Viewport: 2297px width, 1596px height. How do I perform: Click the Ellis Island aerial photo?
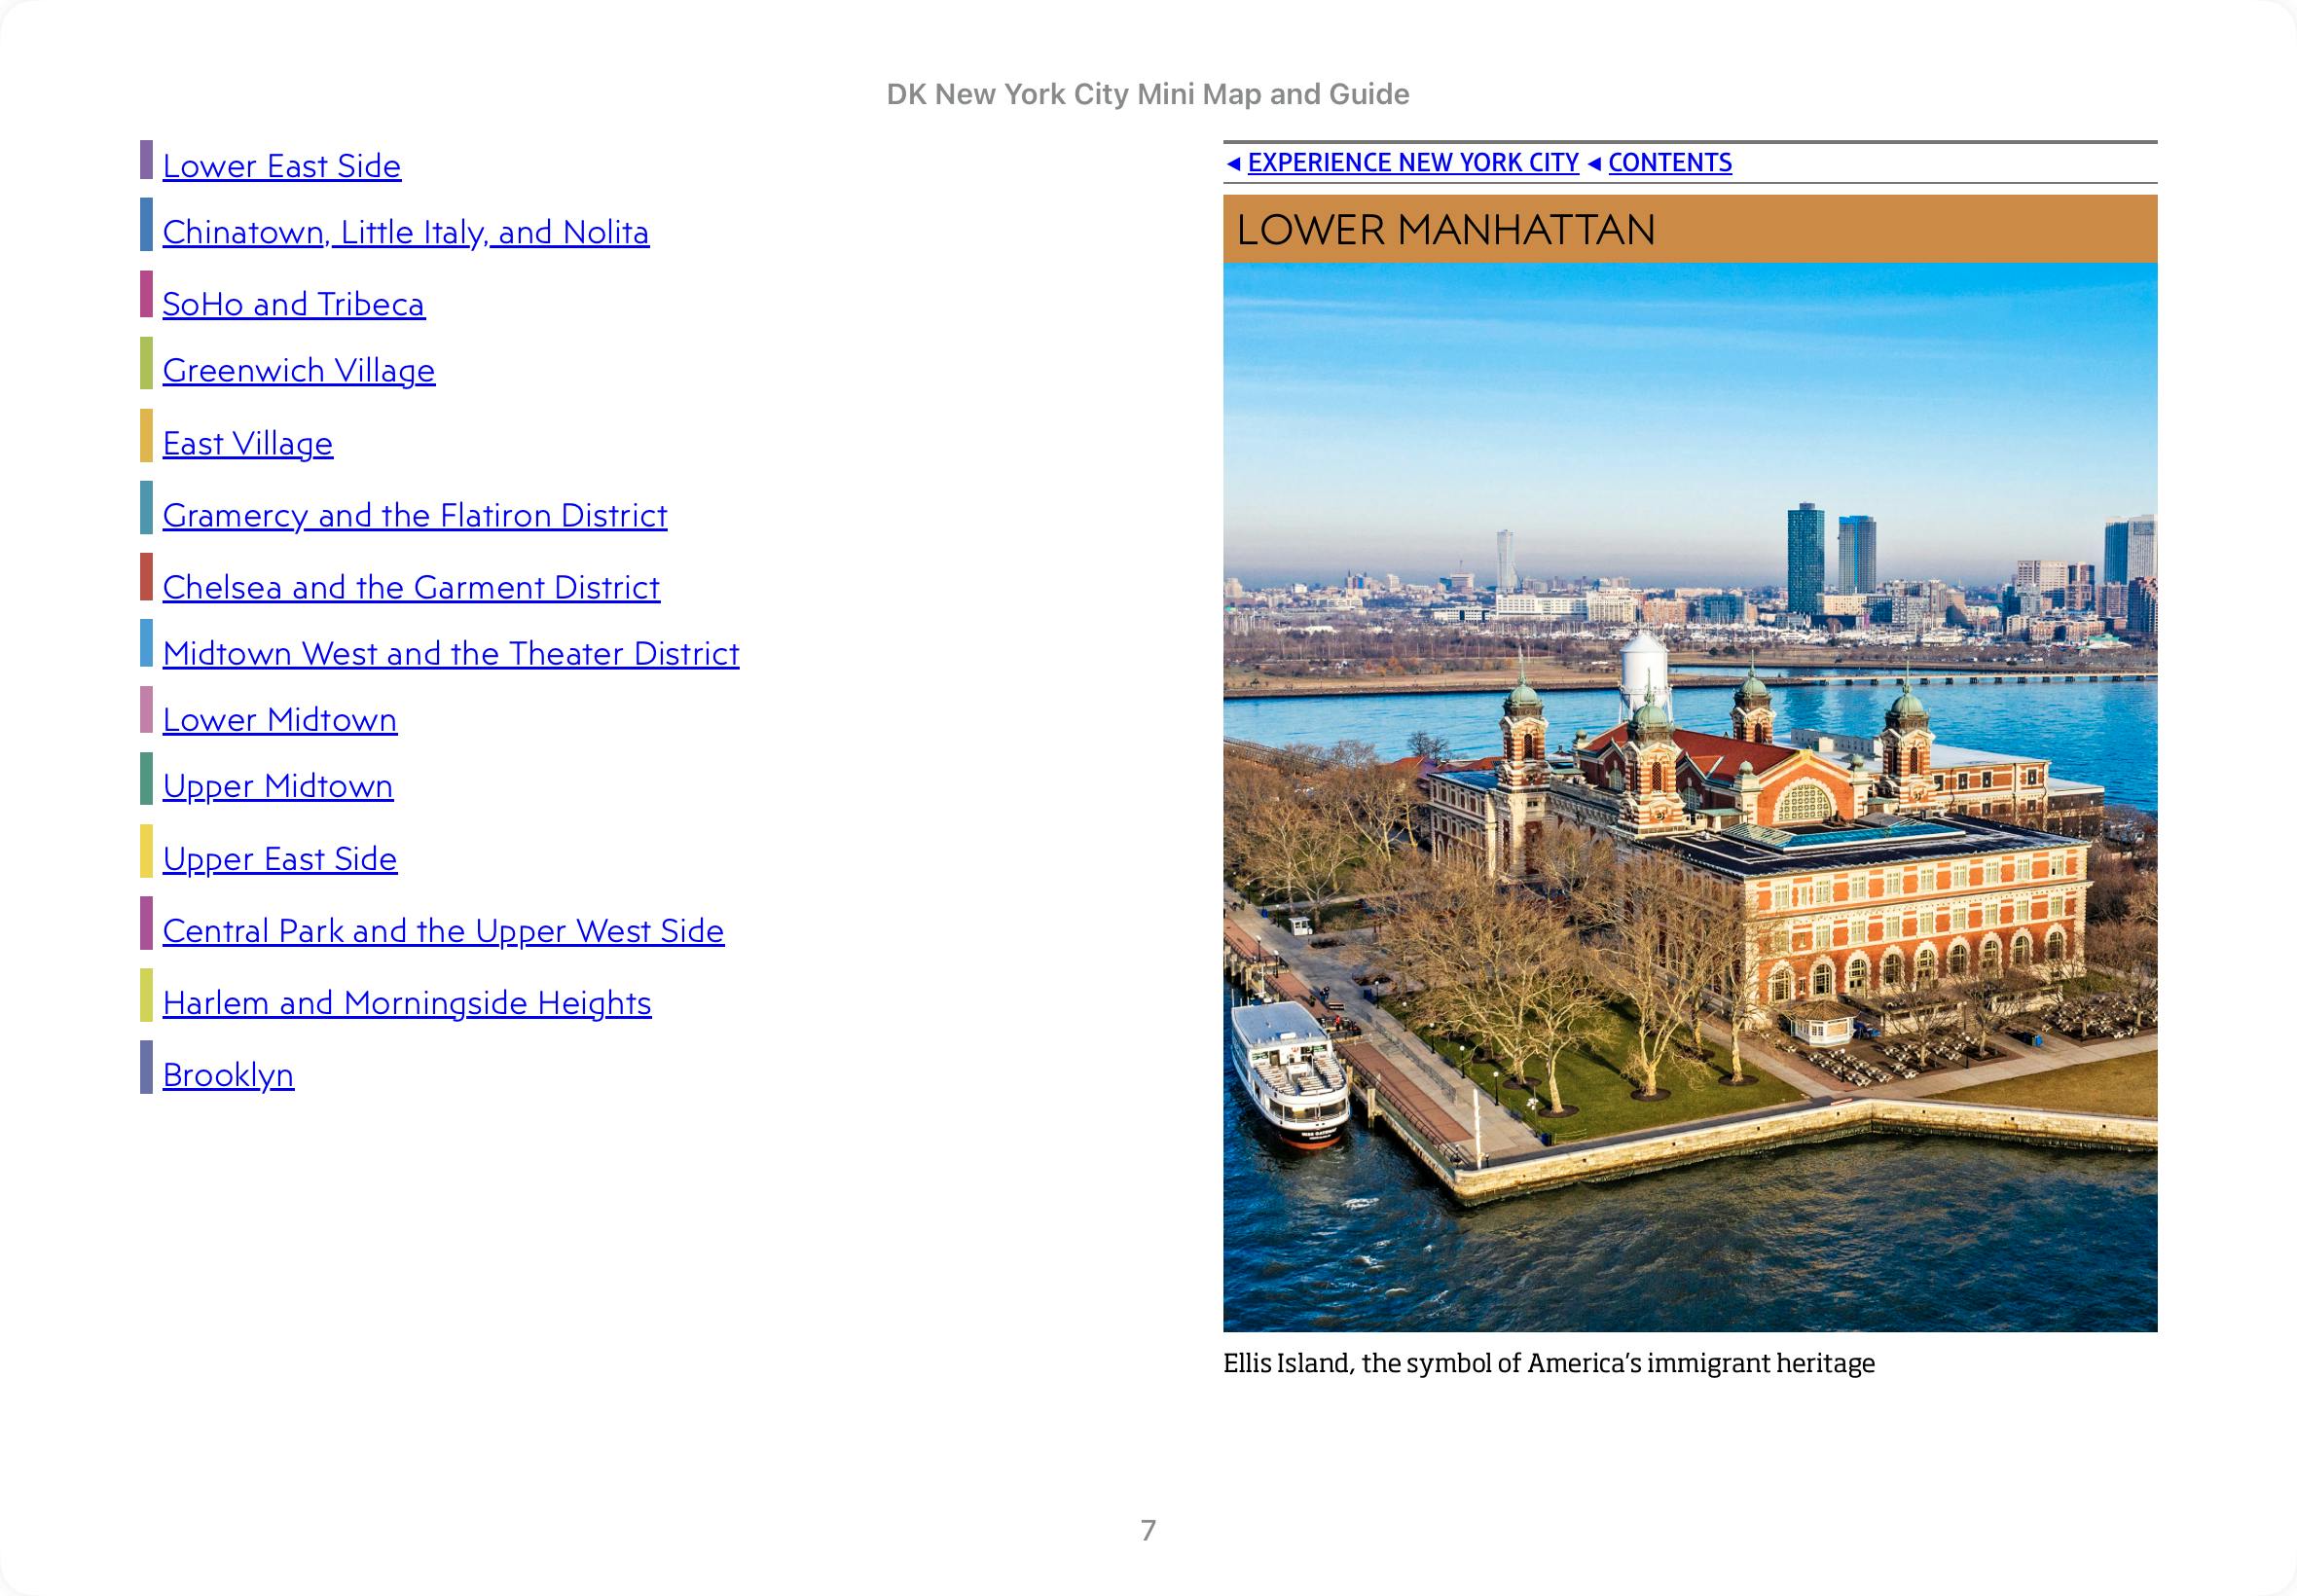pyautogui.click(x=1689, y=796)
